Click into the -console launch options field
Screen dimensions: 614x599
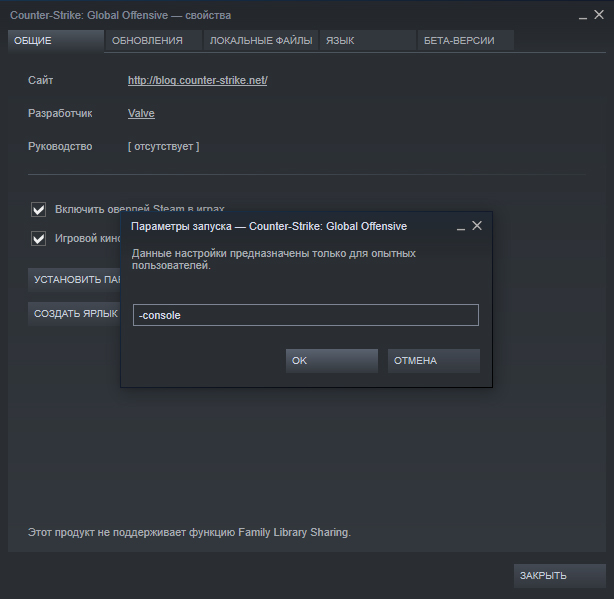pyautogui.click(x=306, y=315)
